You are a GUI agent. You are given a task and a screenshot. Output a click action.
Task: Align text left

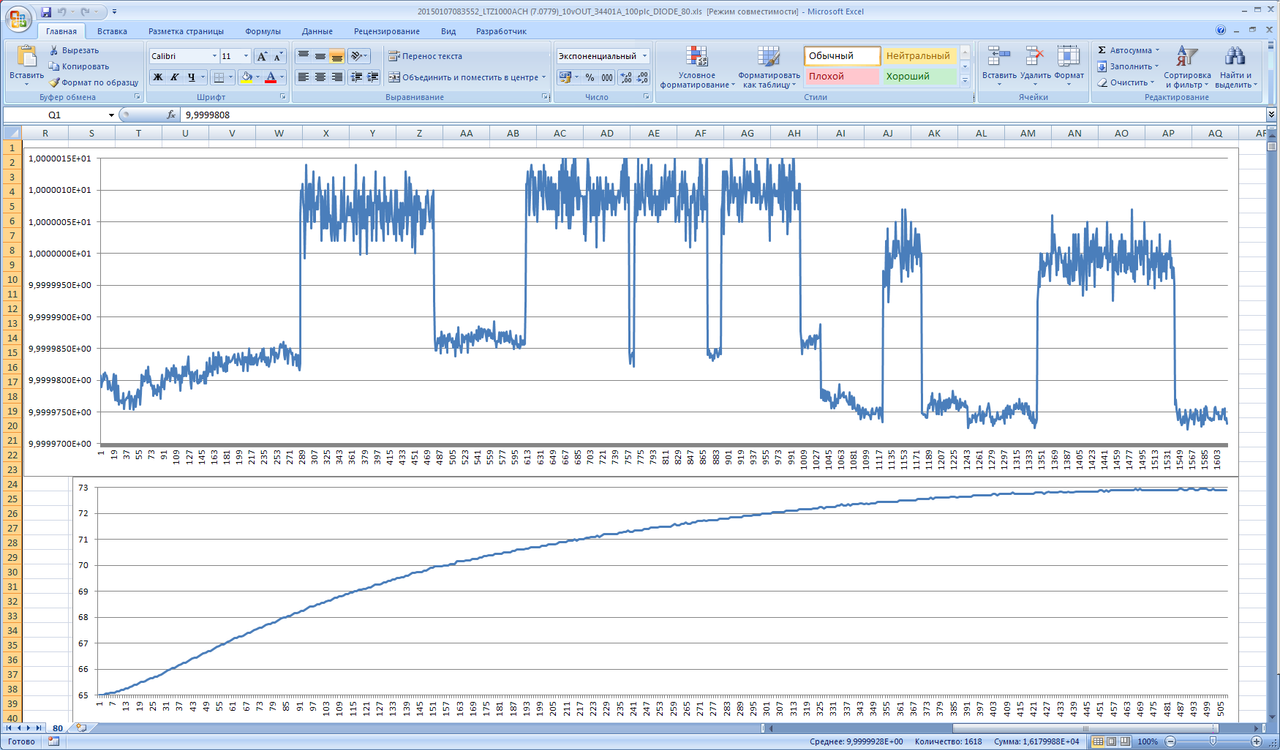(x=304, y=77)
